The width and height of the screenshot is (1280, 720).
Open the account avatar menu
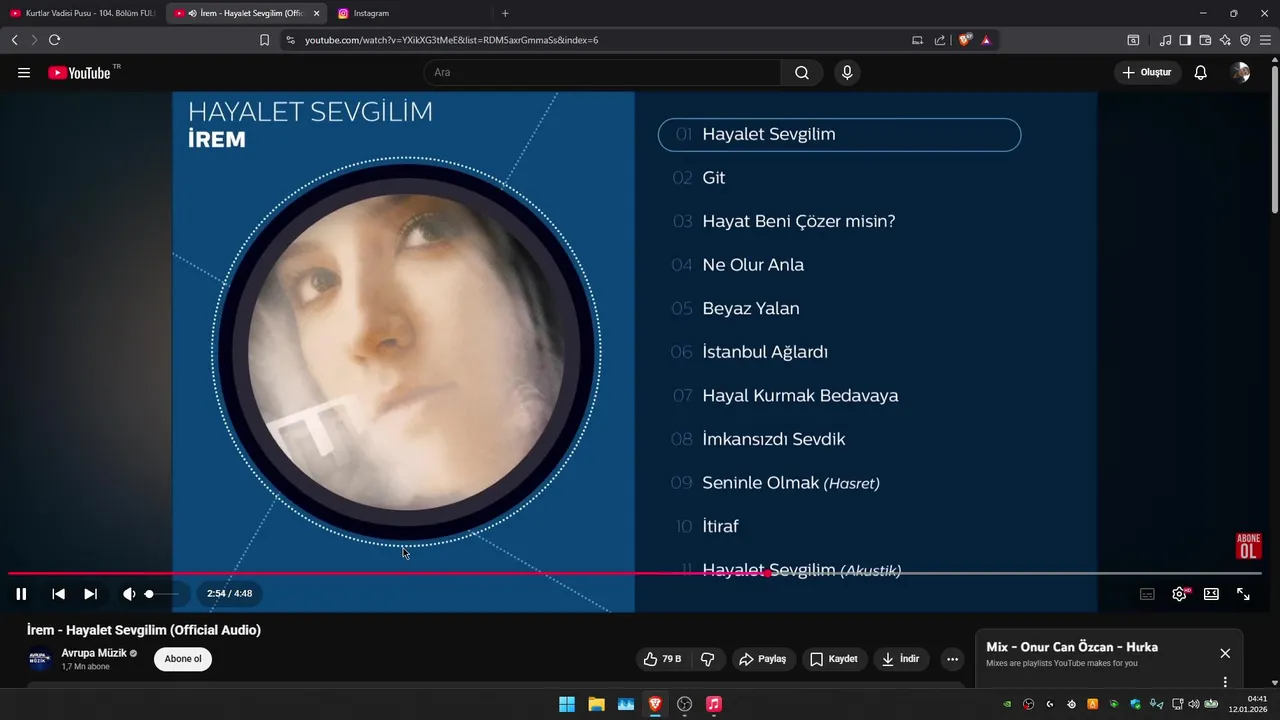click(x=1241, y=73)
